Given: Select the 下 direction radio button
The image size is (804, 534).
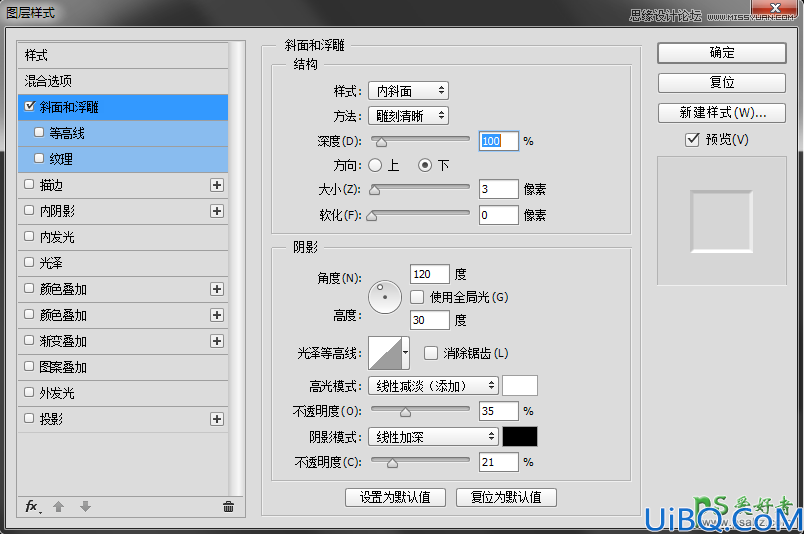Looking at the screenshot, I should [425, 165].
